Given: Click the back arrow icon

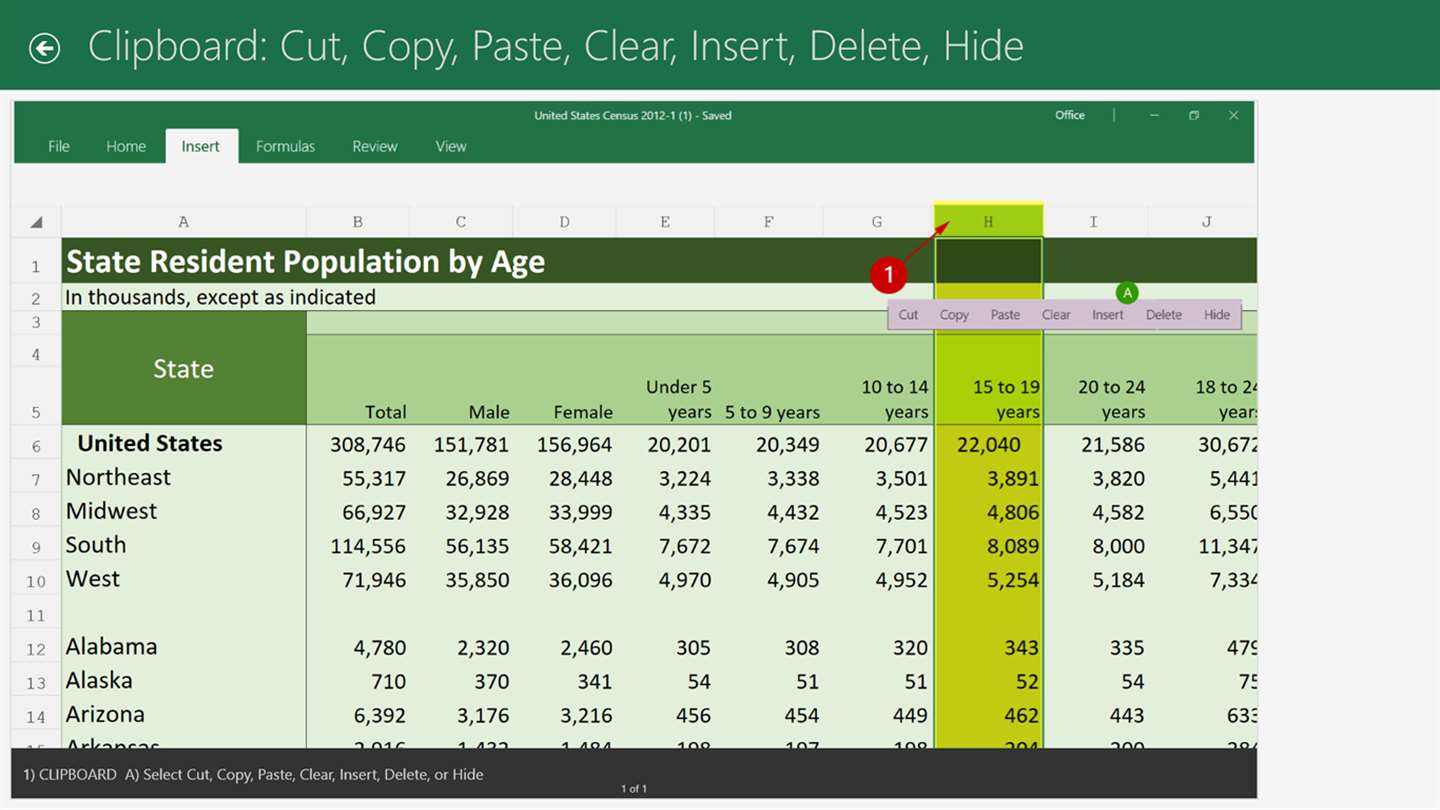Looking at the screenshot, I should [44, 48].
